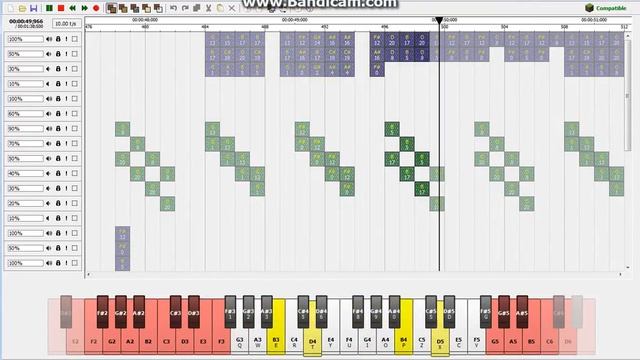Select the fifth instrument block icon
640x360 pixels.
[158, 8]
